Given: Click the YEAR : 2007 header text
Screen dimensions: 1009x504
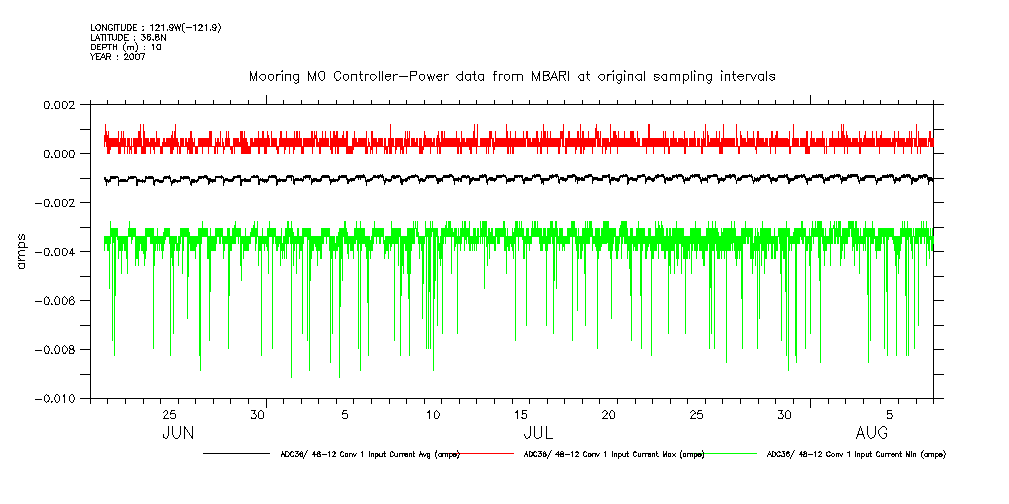Looking at the screenshot, I should 118,57.
